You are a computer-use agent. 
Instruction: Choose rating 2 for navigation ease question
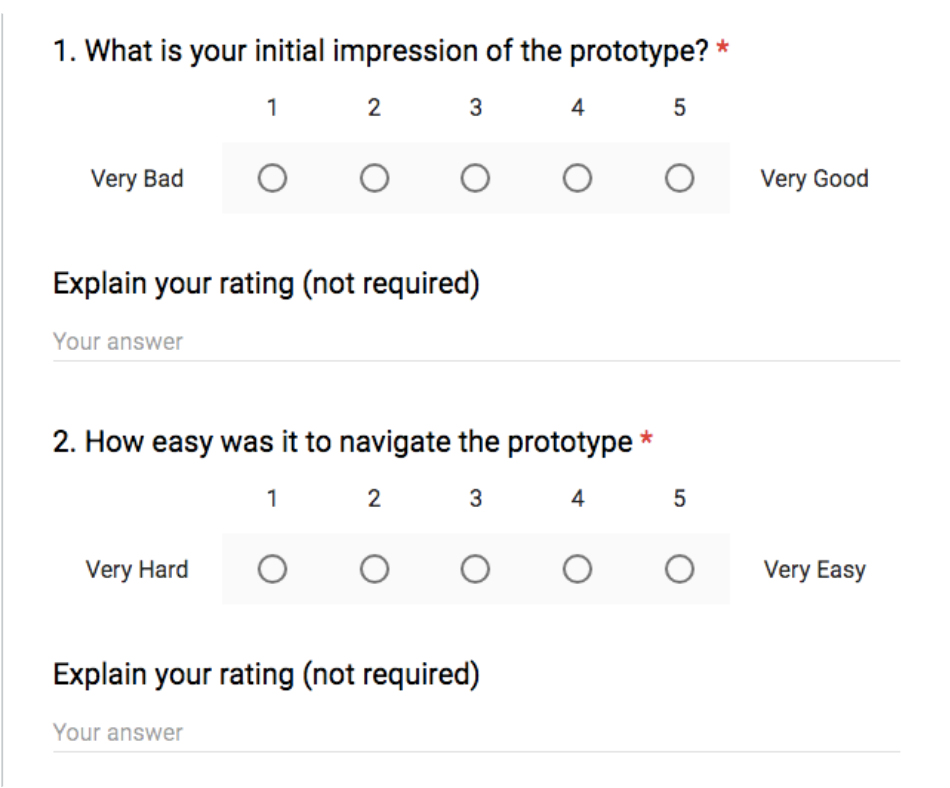pyautogui.click(x=374, y=569)
